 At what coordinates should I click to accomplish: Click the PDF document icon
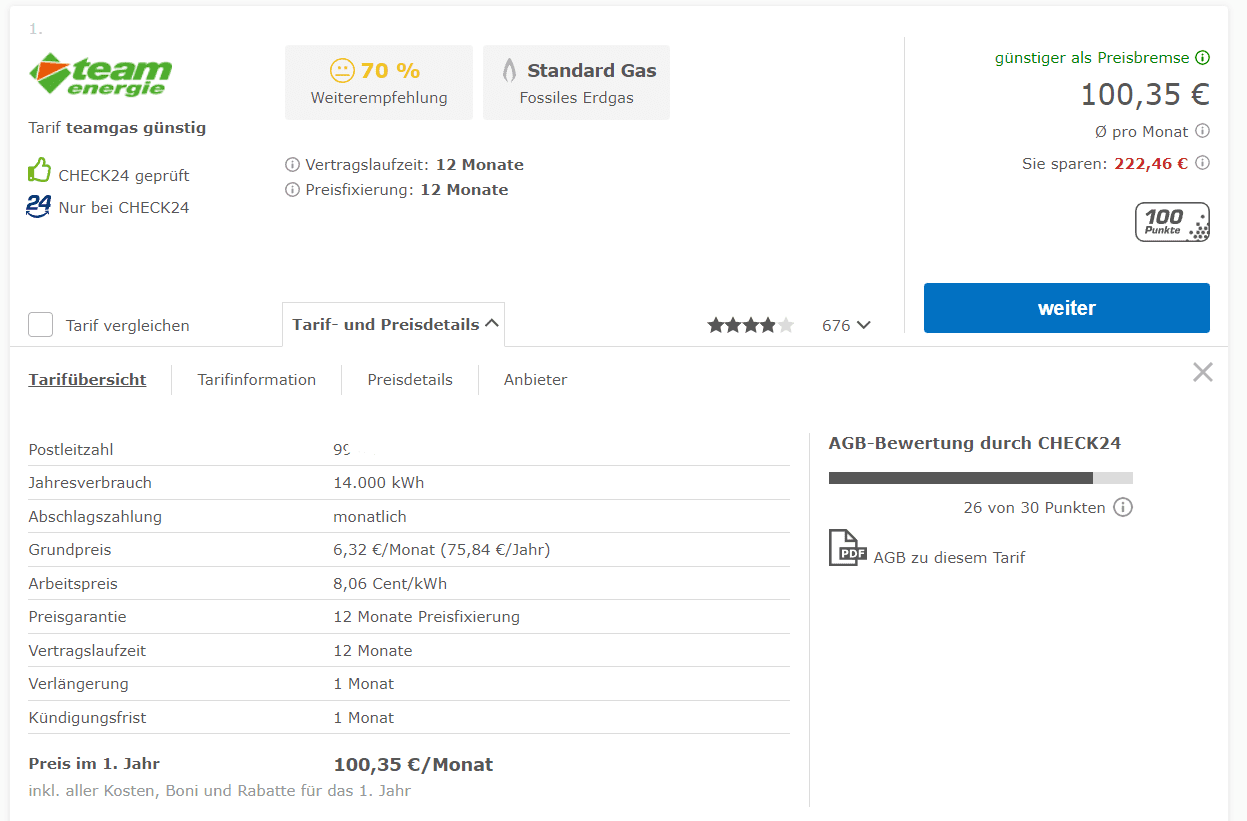click(847, 548)
